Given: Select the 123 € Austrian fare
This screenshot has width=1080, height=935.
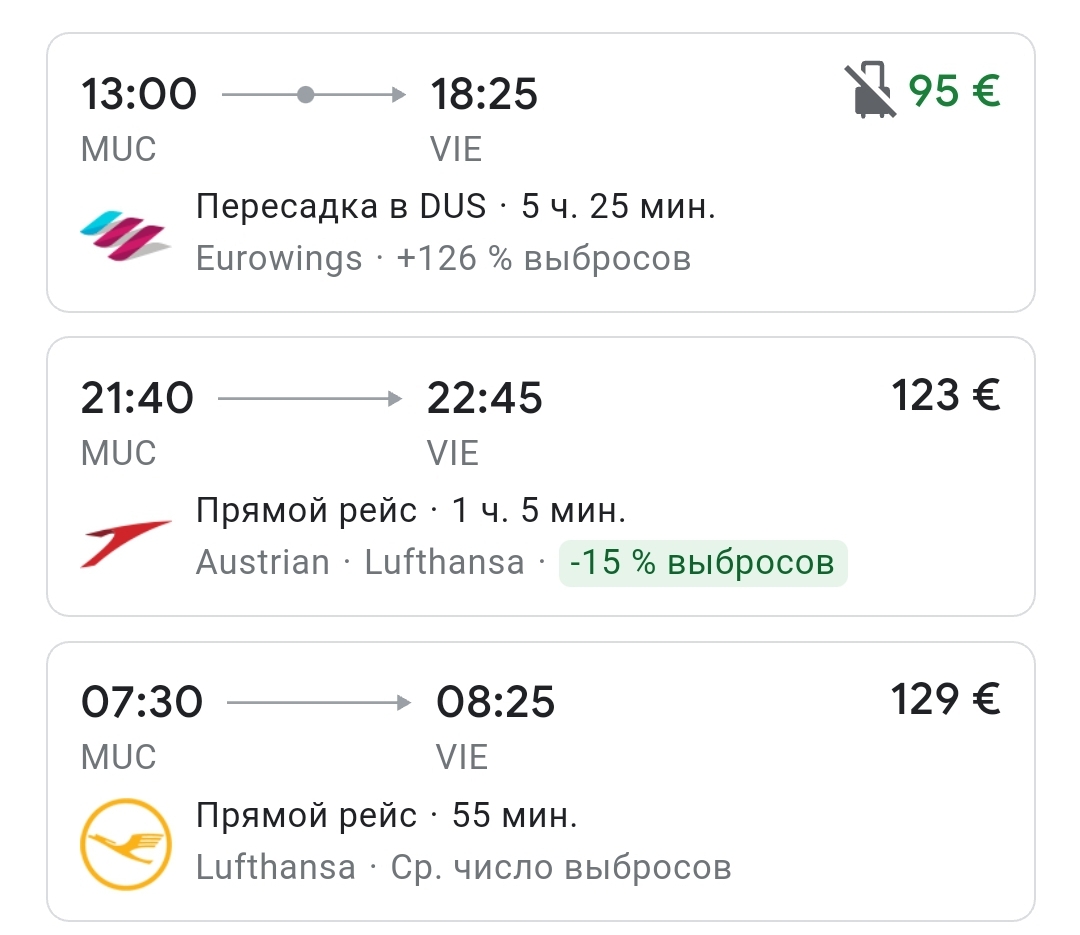Looking at the screenshot, I should point(945,396).
